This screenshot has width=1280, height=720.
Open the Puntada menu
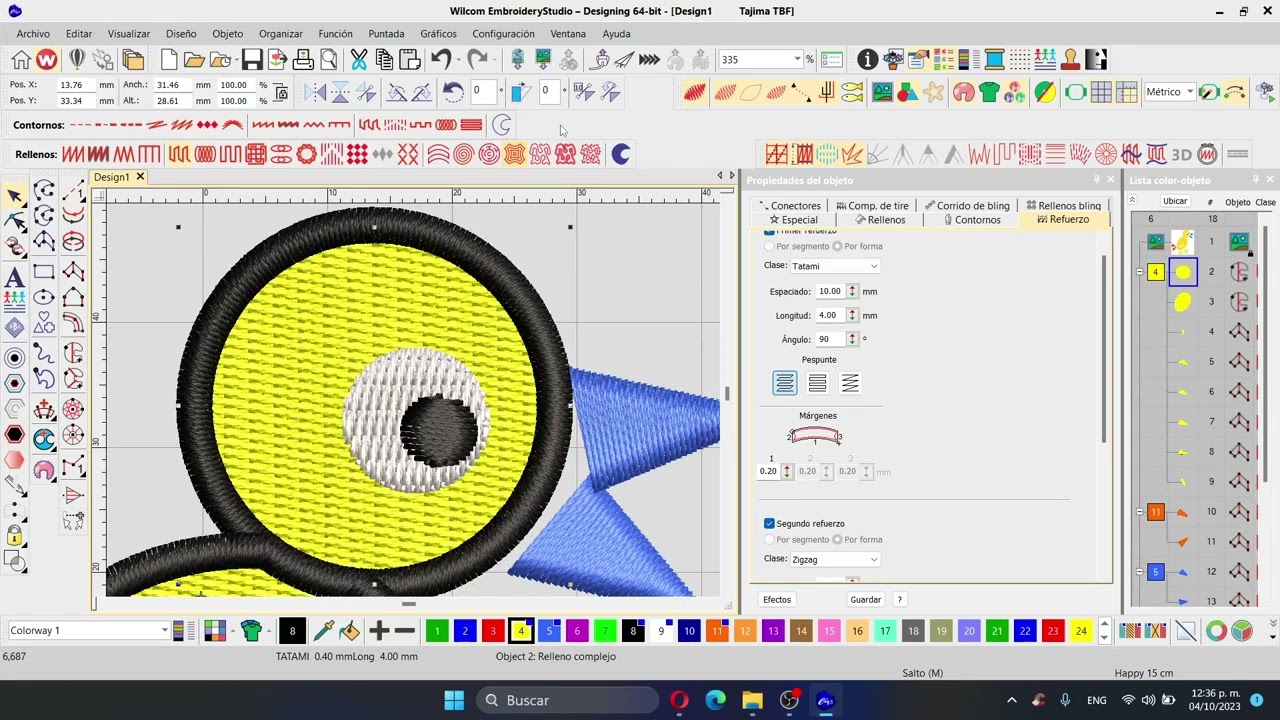coord(386,34)
